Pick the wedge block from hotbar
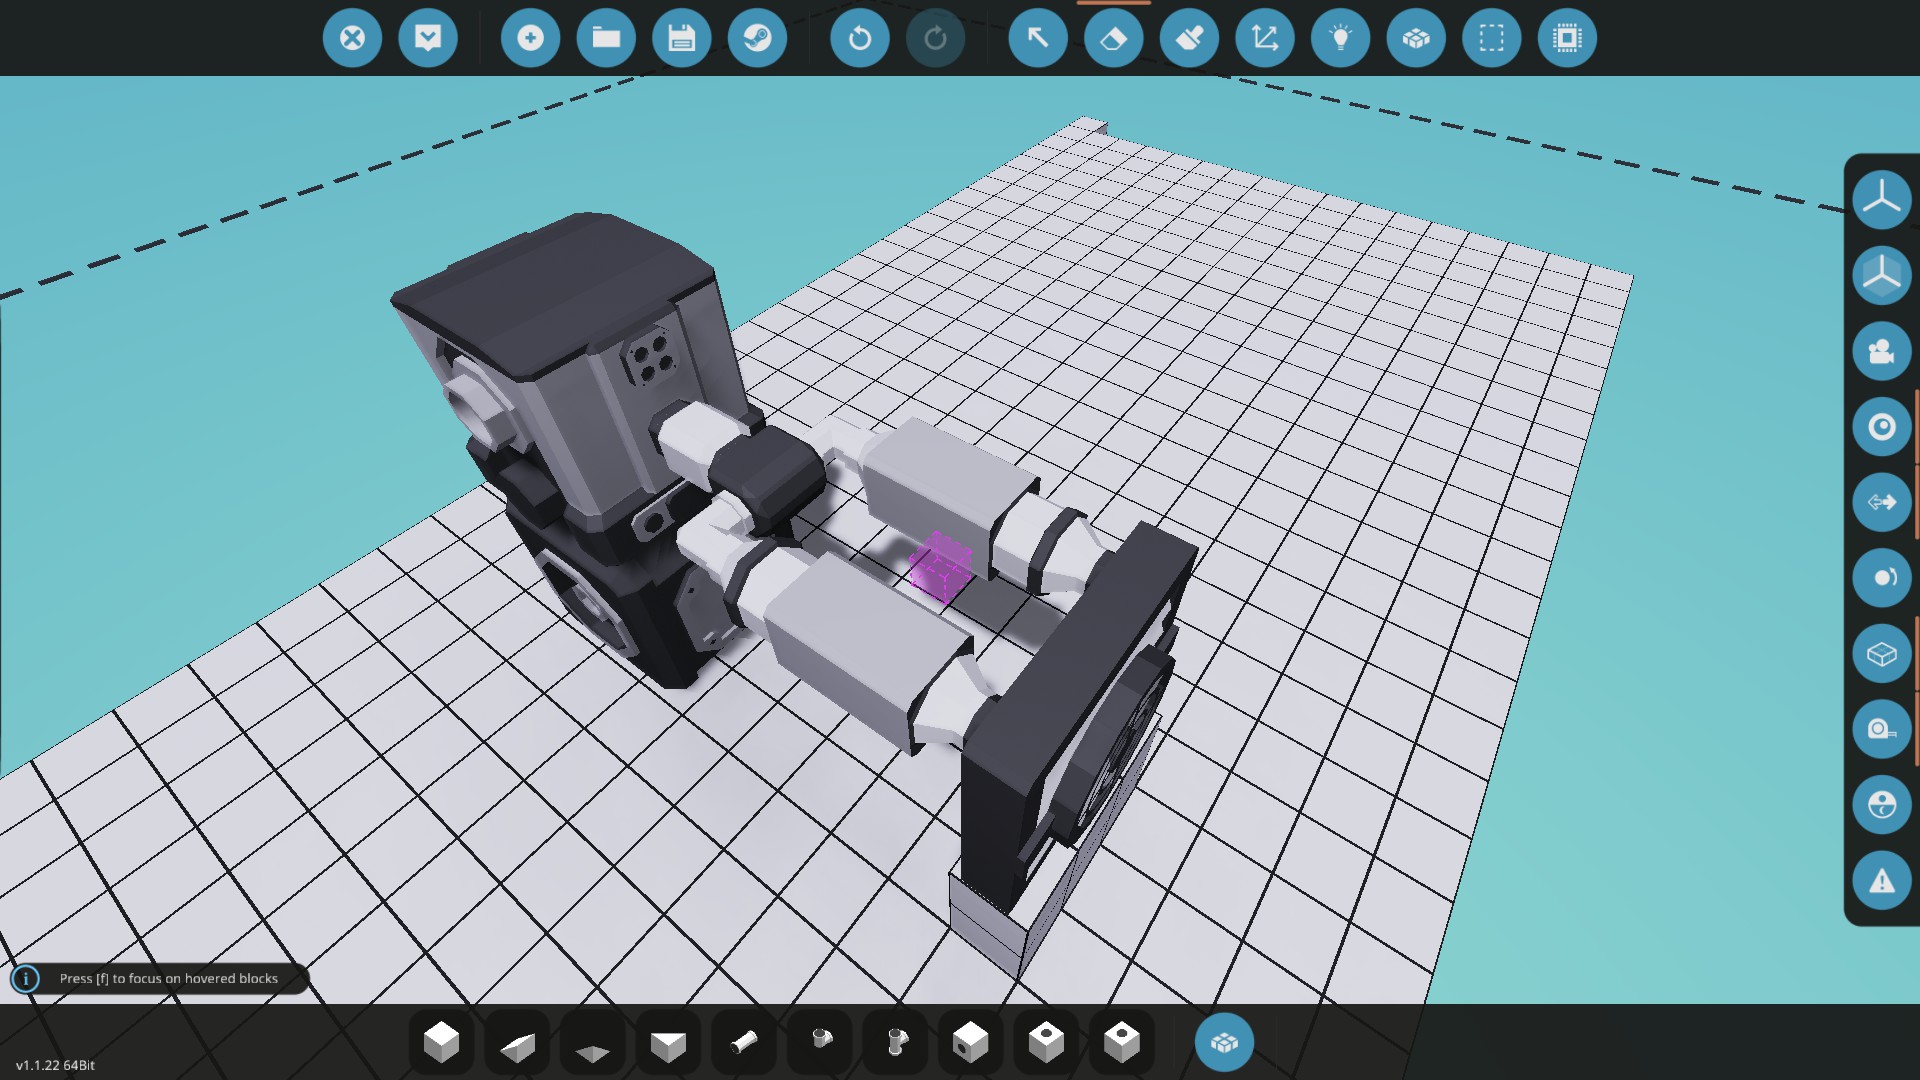This screenshot has height=1080, width=1920. point(517,1045)
